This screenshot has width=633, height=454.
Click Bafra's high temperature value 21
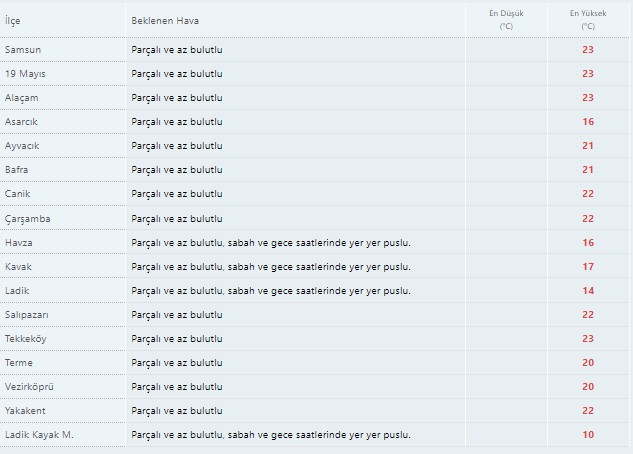588,169
